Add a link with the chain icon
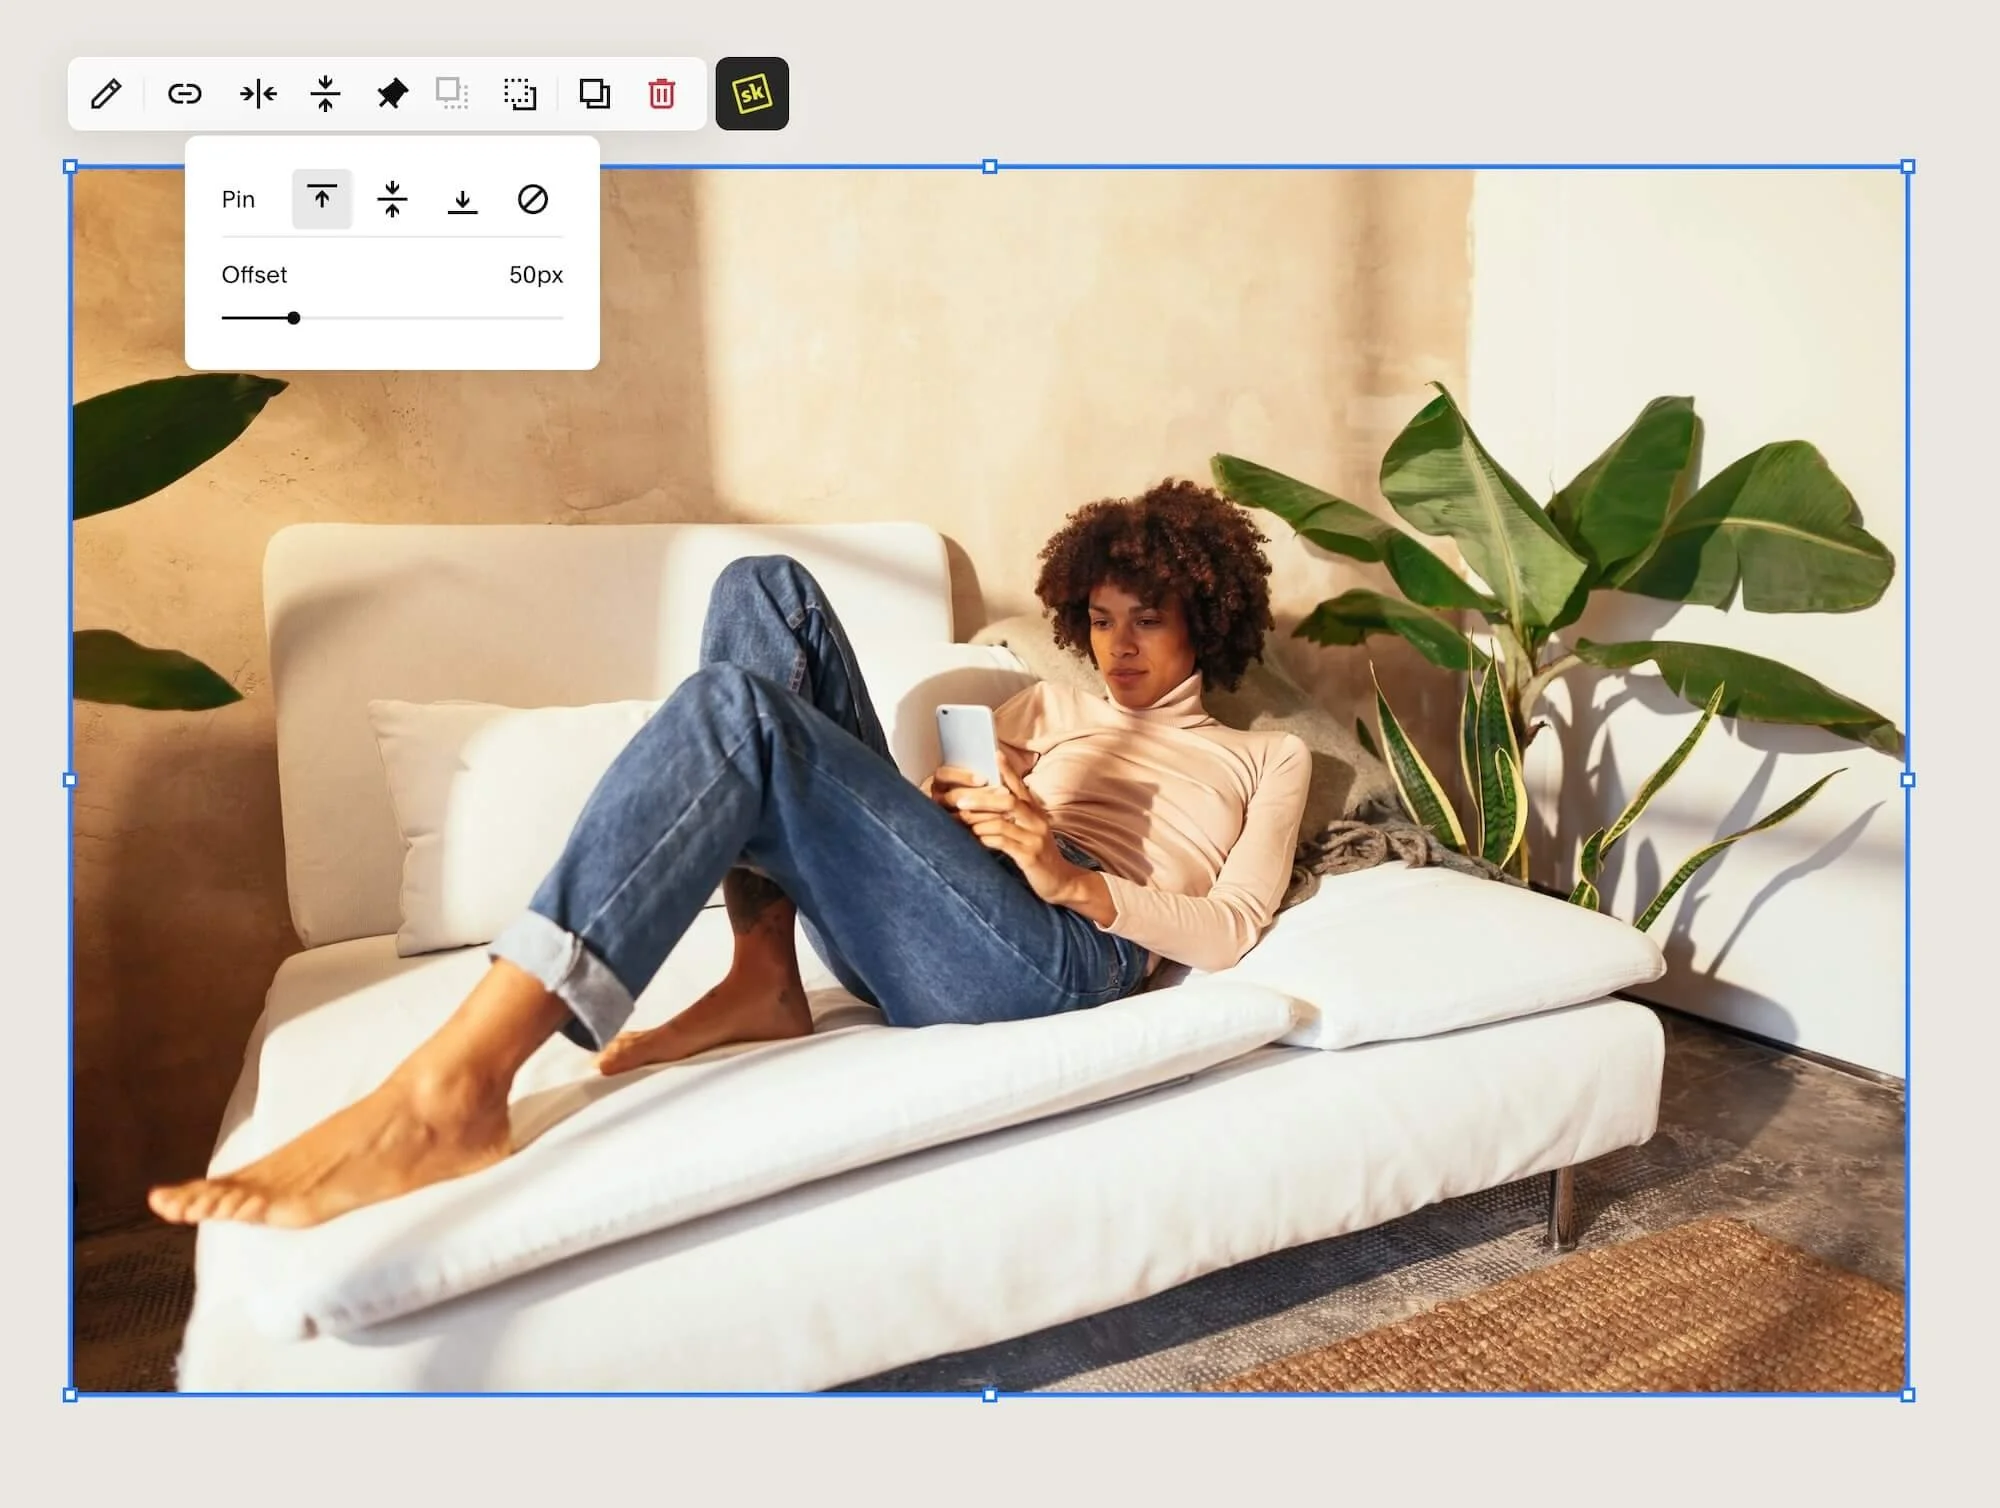 184,94
